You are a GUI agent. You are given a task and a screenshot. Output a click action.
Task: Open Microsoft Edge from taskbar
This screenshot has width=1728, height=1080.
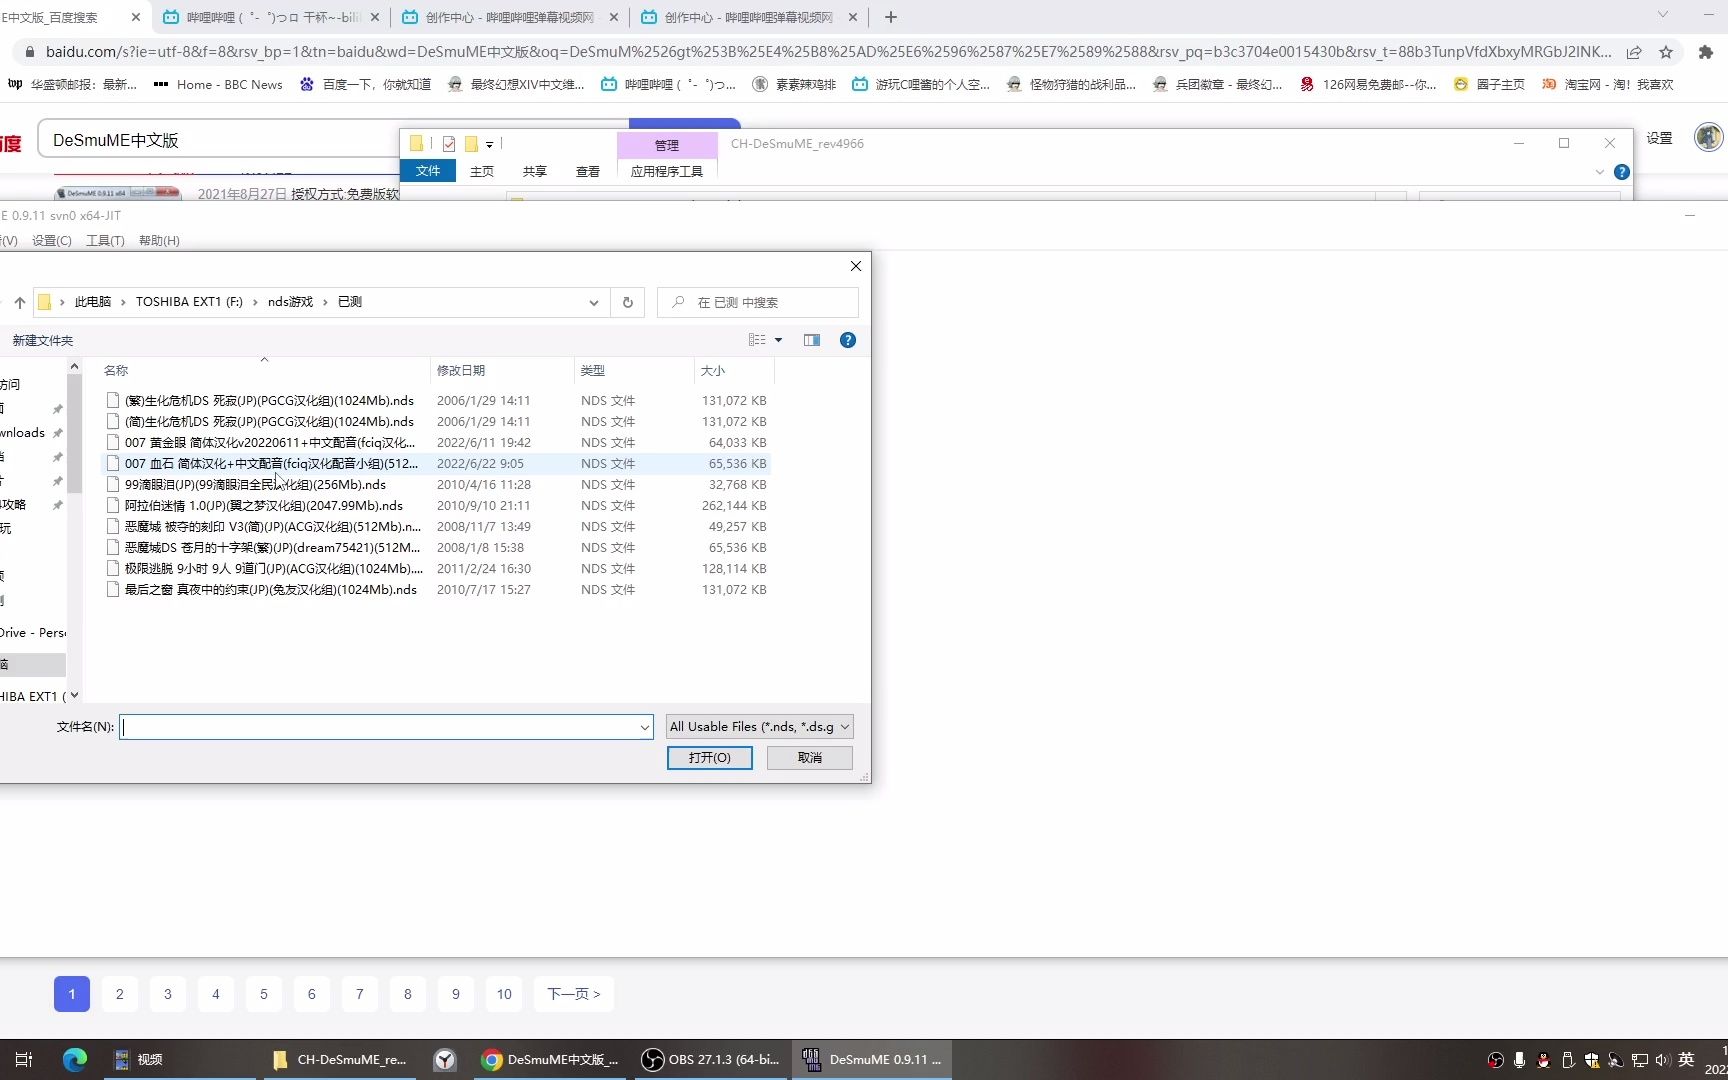(75, 1060)
